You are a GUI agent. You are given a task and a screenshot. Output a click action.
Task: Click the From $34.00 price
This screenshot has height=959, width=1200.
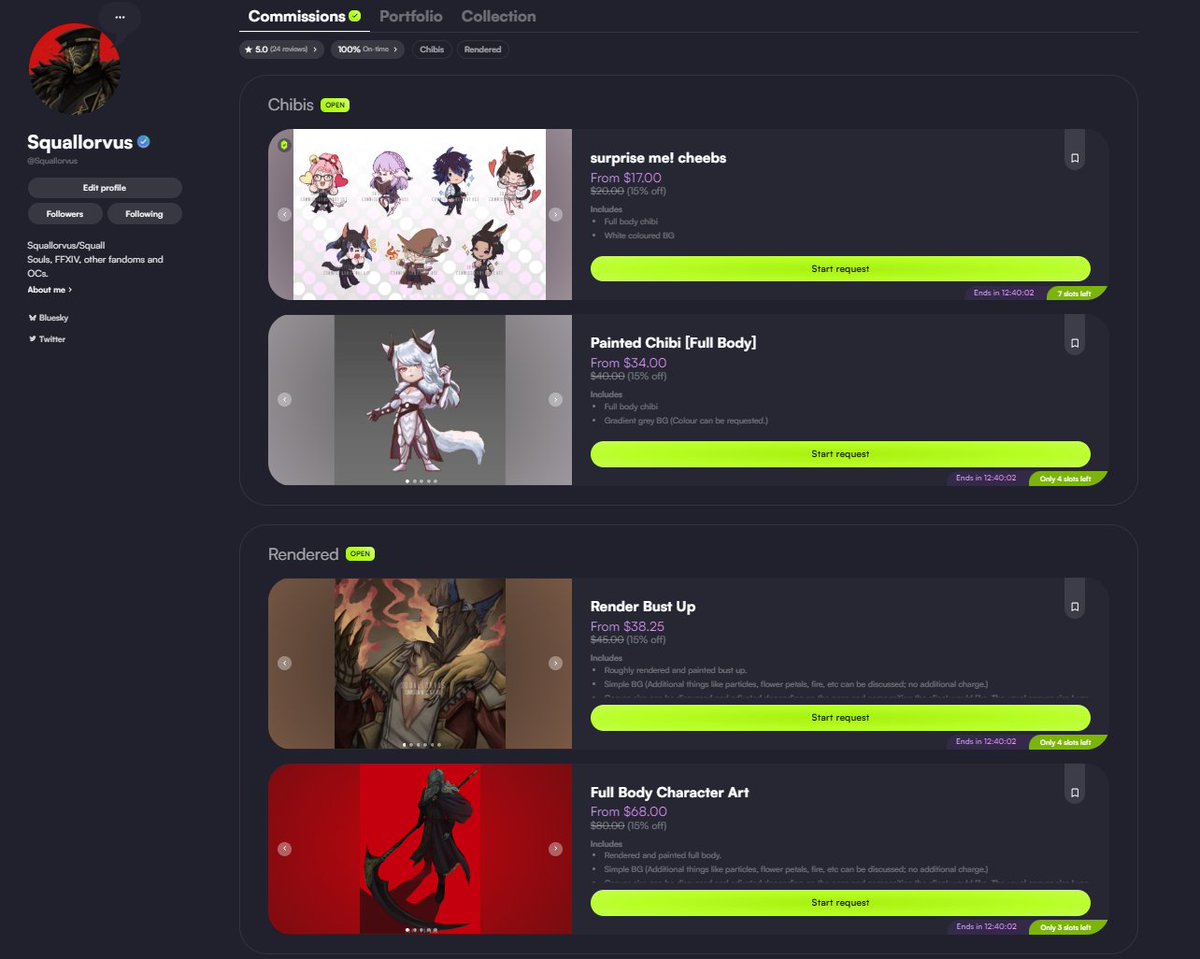(628, 363)
